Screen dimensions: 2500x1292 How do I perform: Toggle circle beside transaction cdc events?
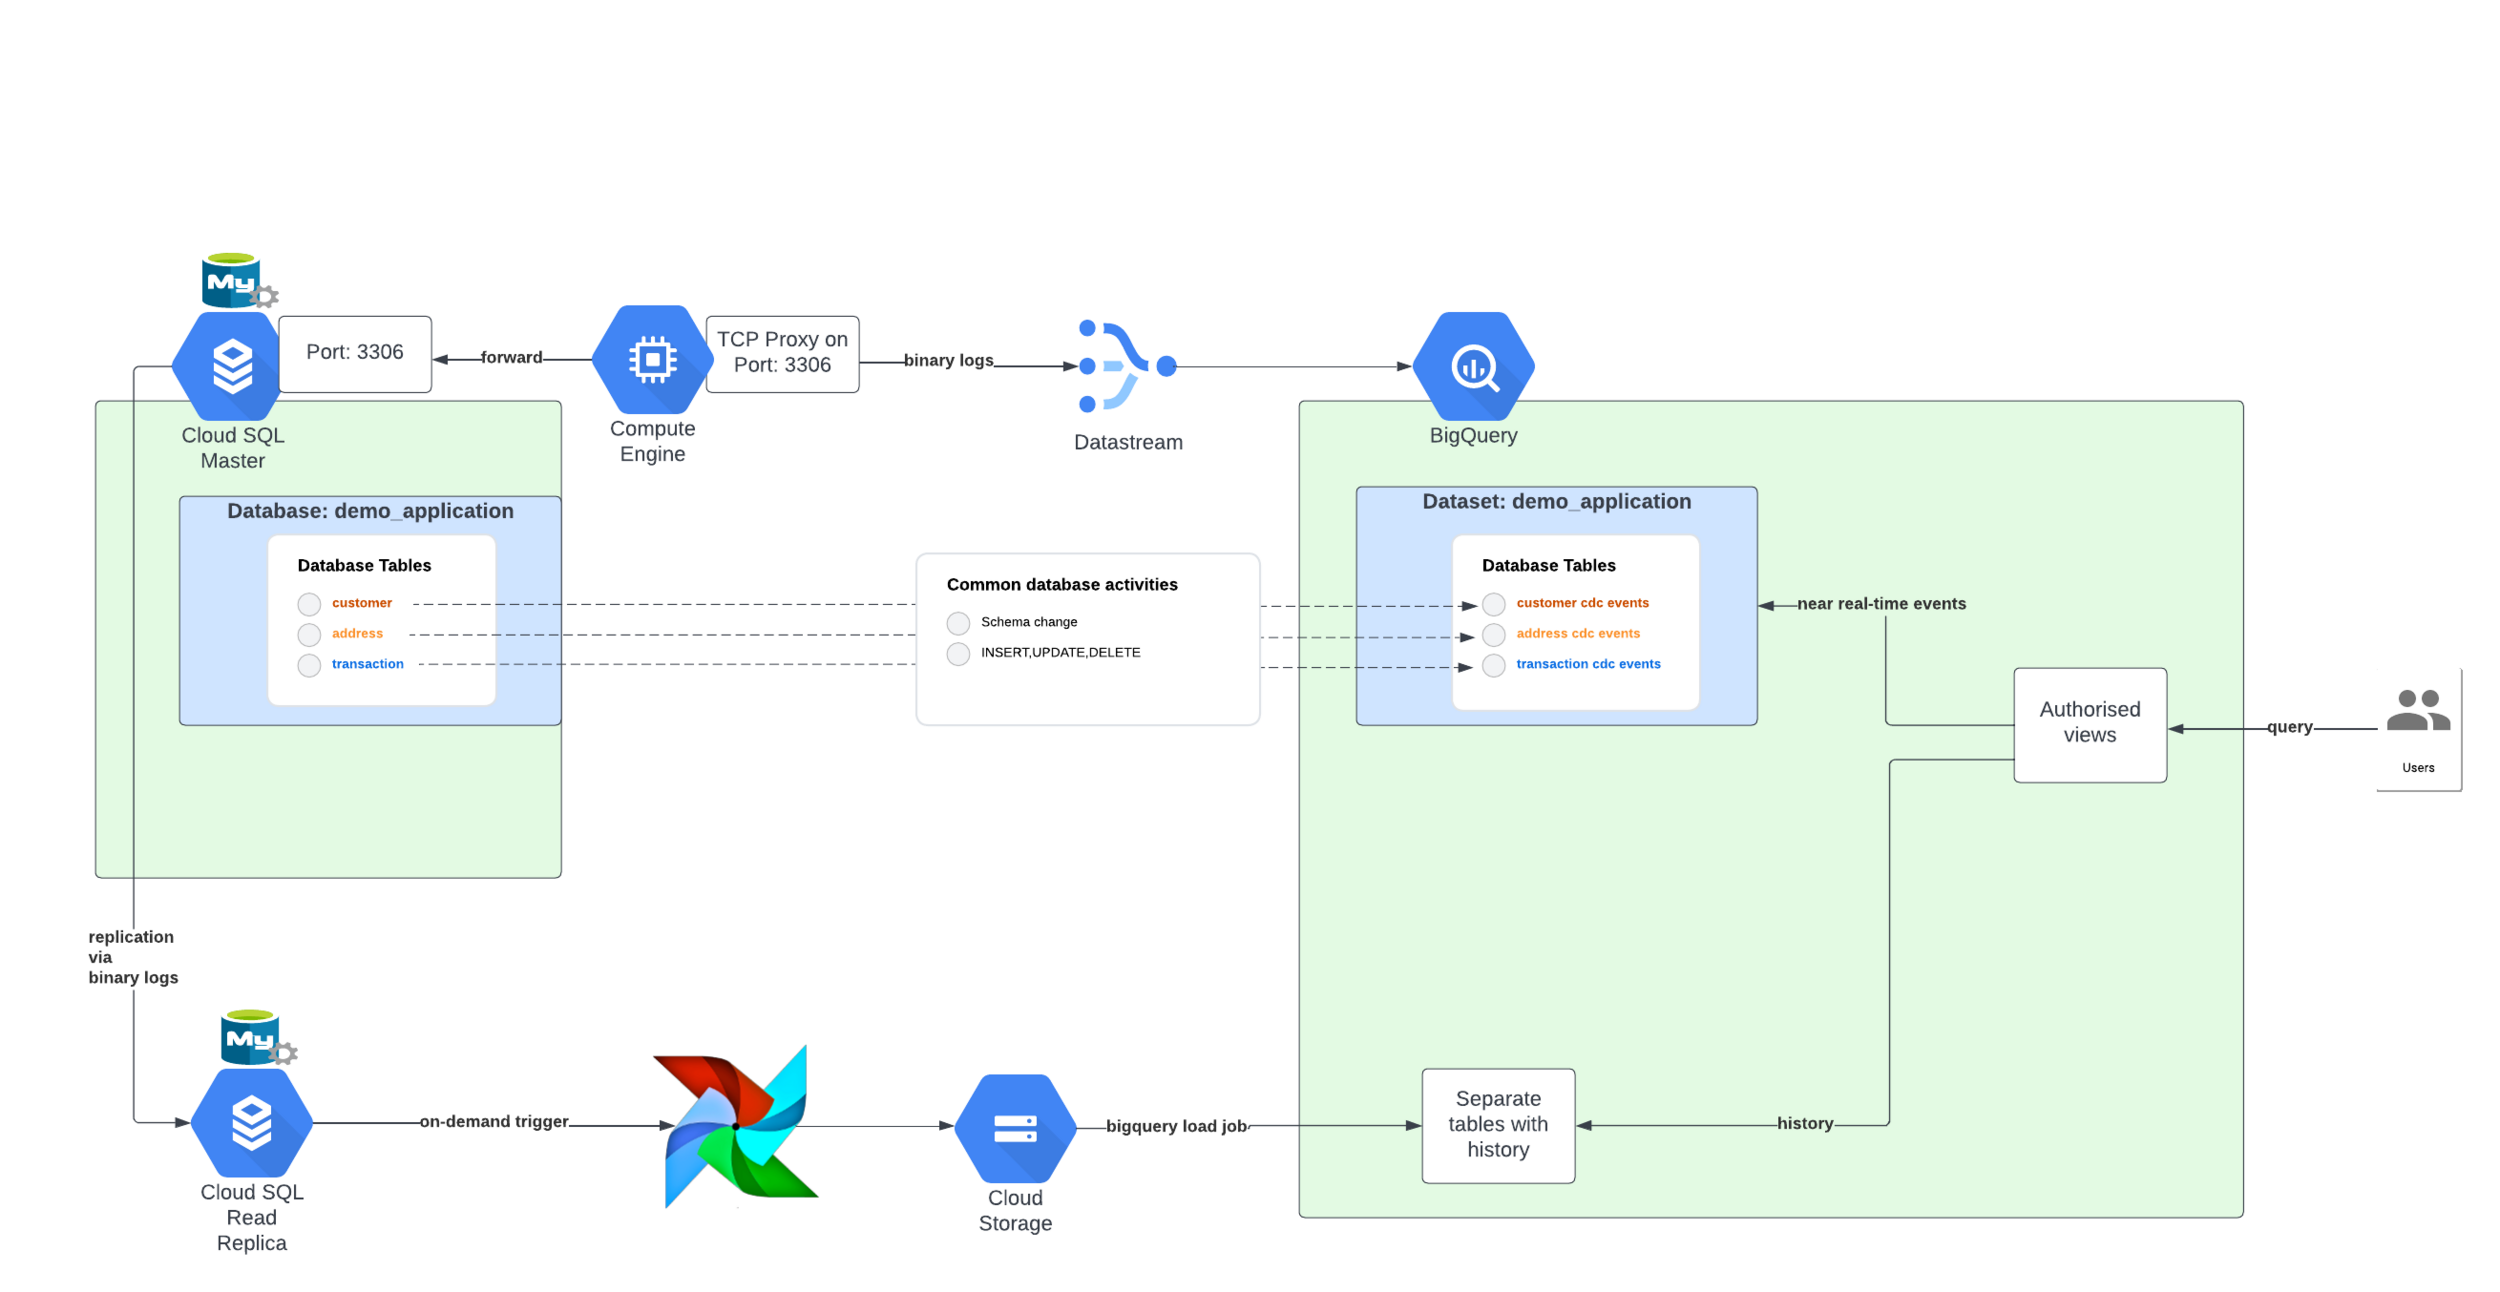coord(1493,665)
